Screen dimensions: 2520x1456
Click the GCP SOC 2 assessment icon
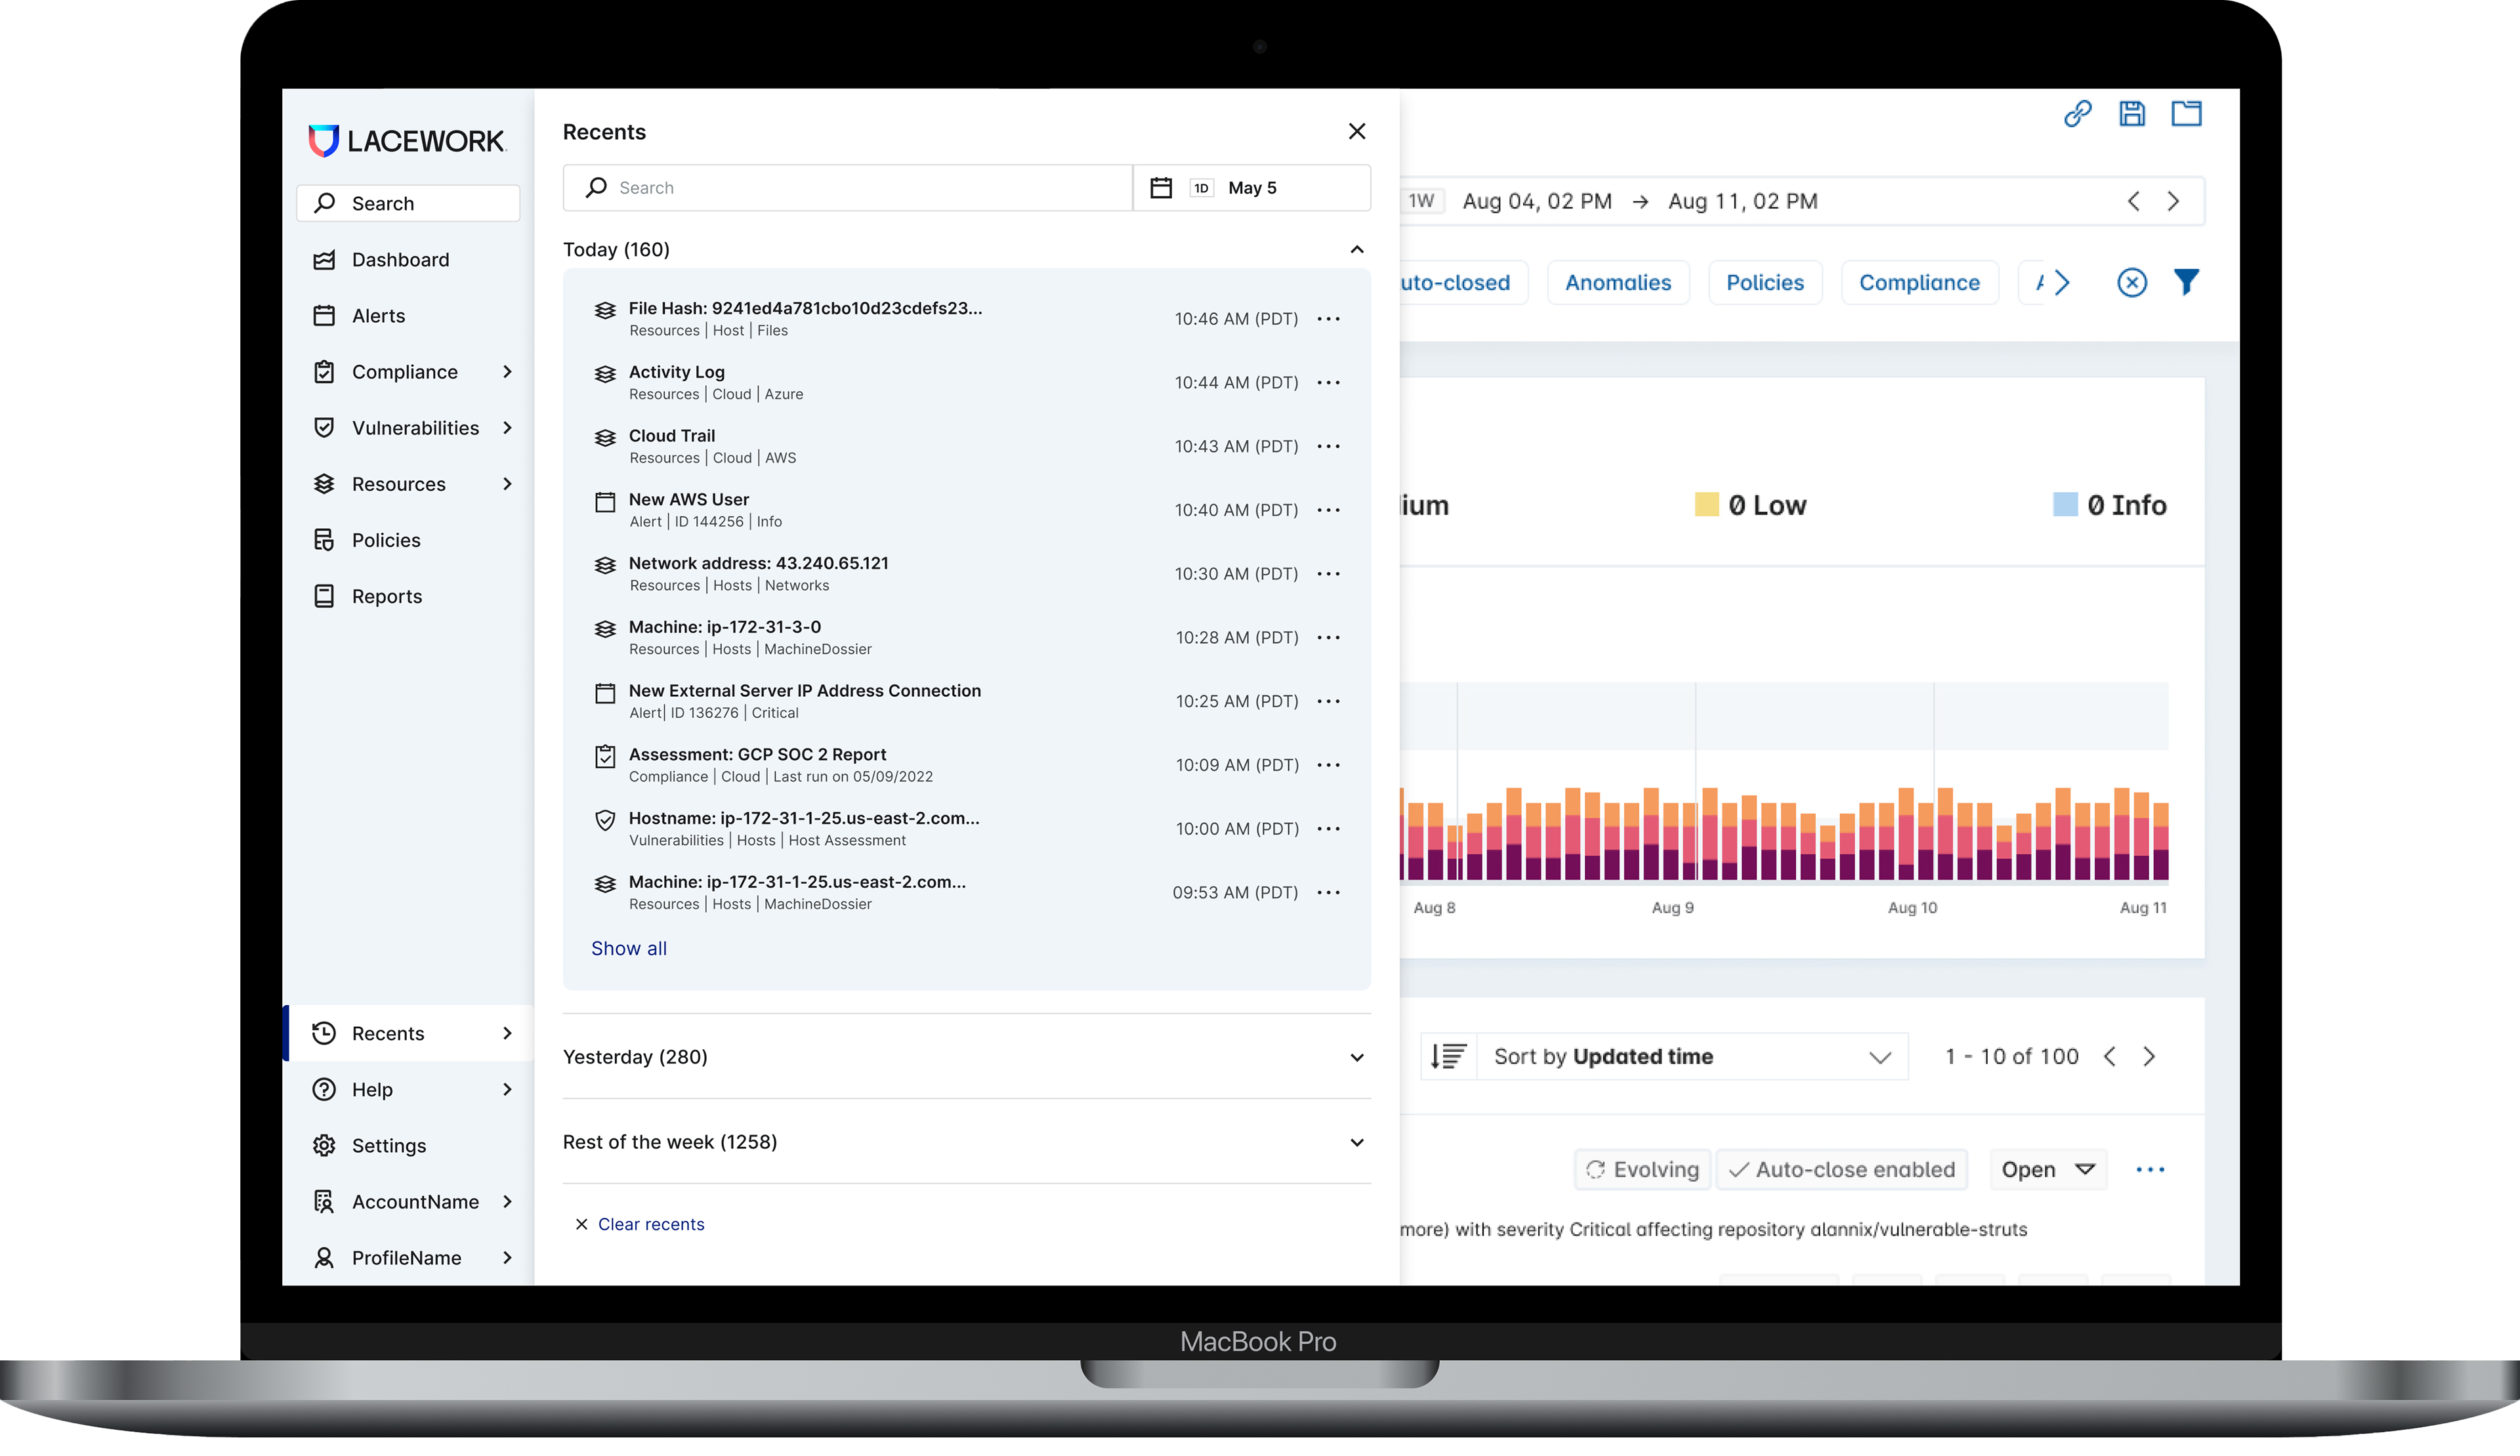pyautogui.click(x=605, y=757)
